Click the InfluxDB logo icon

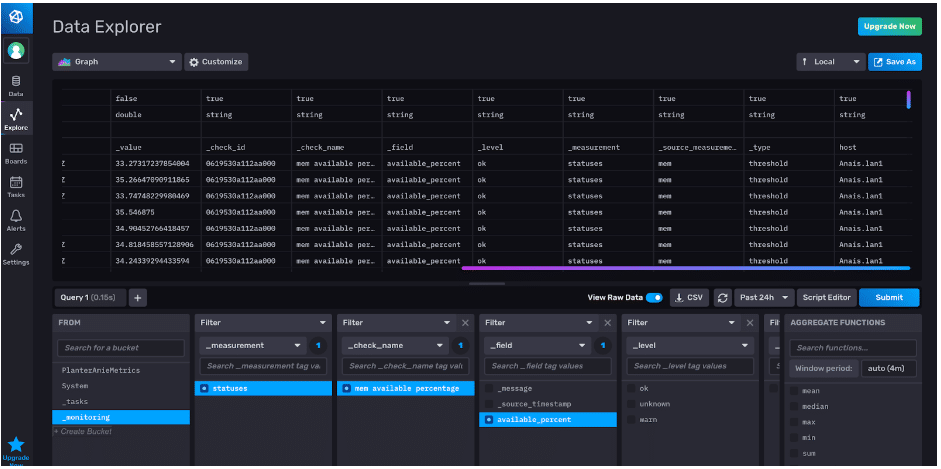point(17,18)
